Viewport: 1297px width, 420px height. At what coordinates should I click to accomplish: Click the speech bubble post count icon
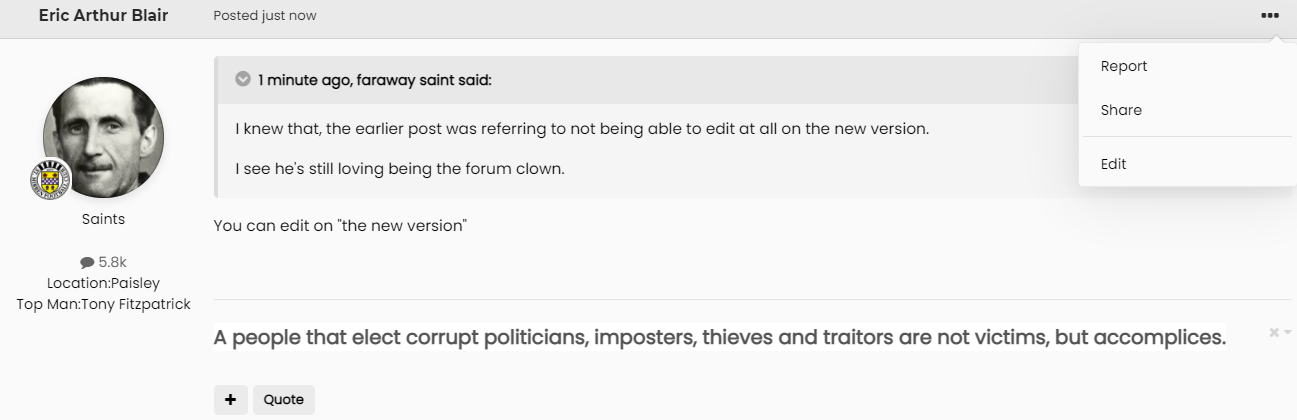(87, 262)
